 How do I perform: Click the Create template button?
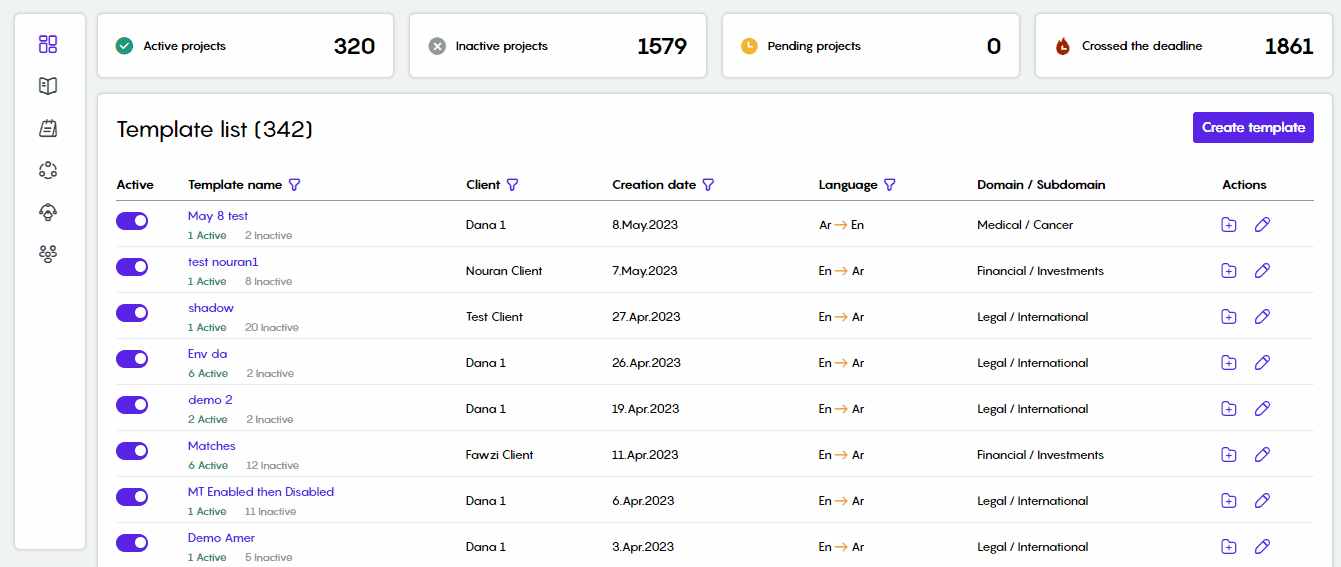(1253, 128)
